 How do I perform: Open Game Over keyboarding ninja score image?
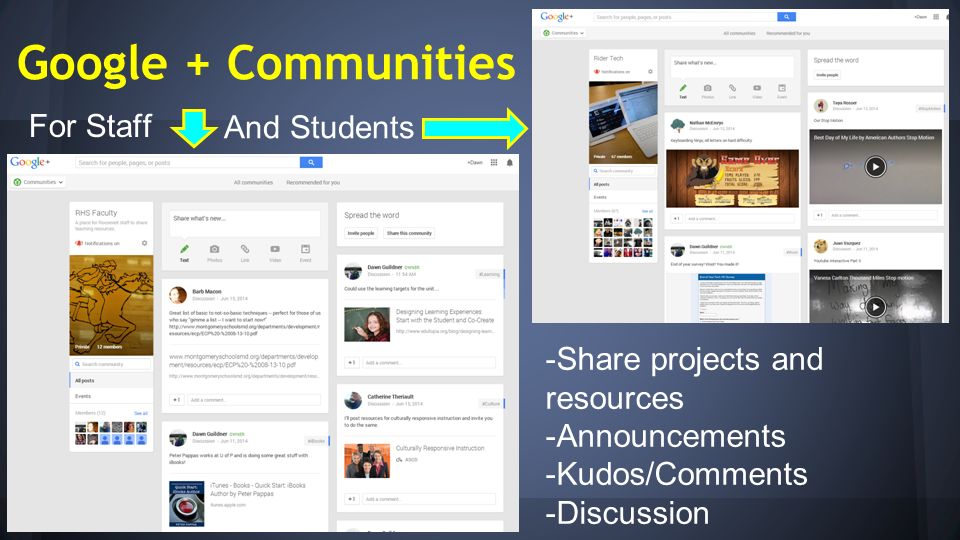(732, 179)
